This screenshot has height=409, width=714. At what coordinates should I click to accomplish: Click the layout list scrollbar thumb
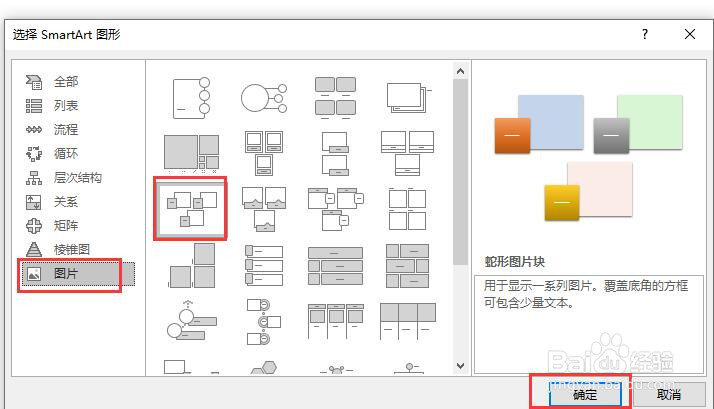point(460,172)
